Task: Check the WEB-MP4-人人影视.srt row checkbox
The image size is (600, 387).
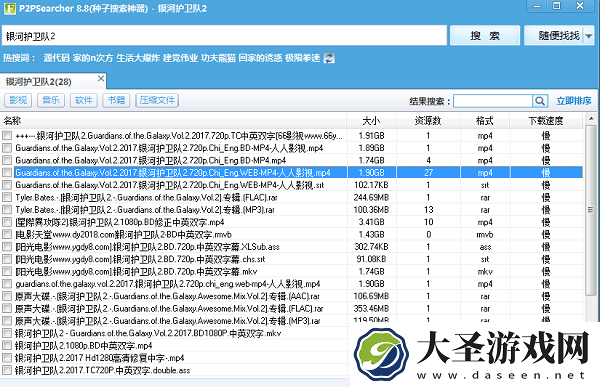Action: pyautogui.click(x=7, y=185)
